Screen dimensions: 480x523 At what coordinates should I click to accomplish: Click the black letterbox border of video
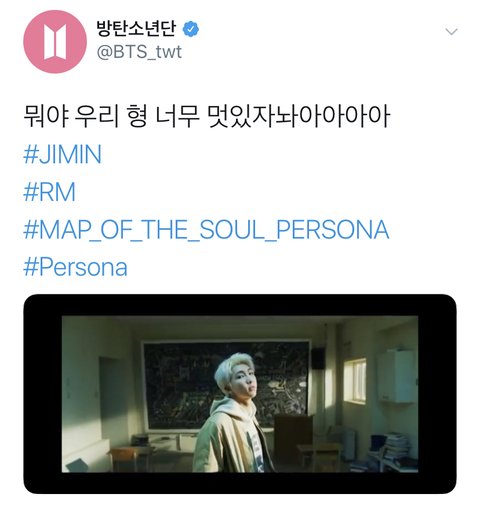(x=240, y=305)
